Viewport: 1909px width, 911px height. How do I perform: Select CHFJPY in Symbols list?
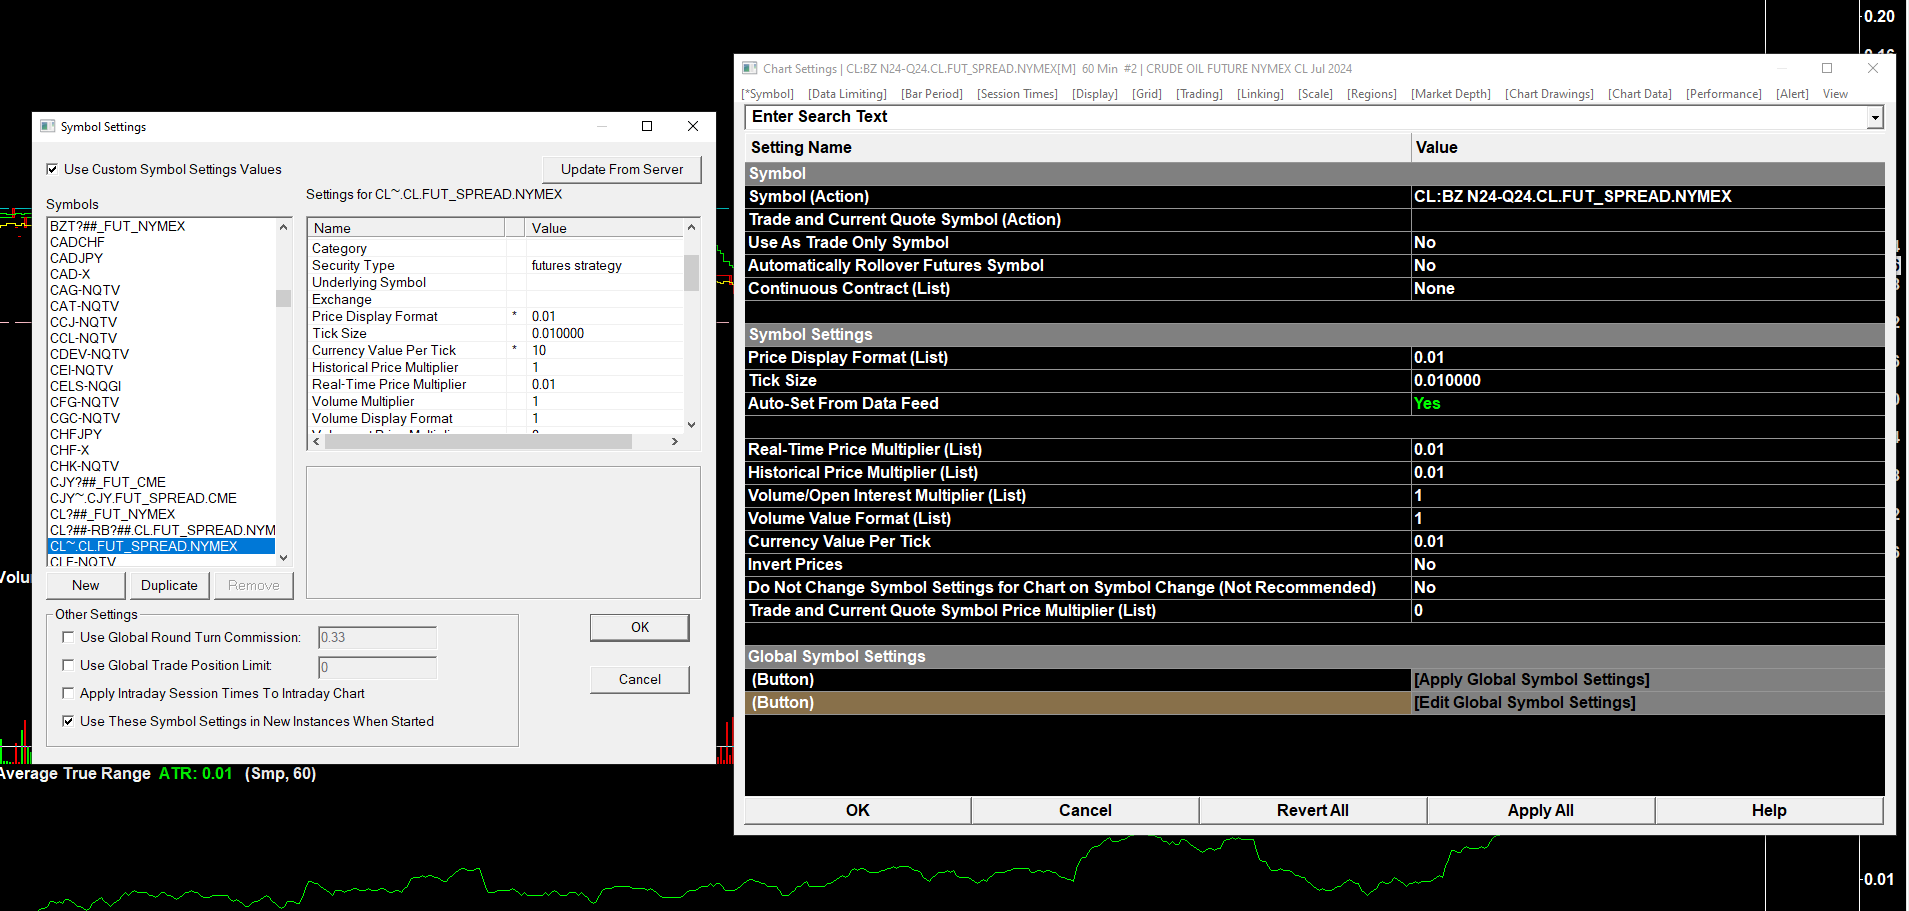pos(76,434)
